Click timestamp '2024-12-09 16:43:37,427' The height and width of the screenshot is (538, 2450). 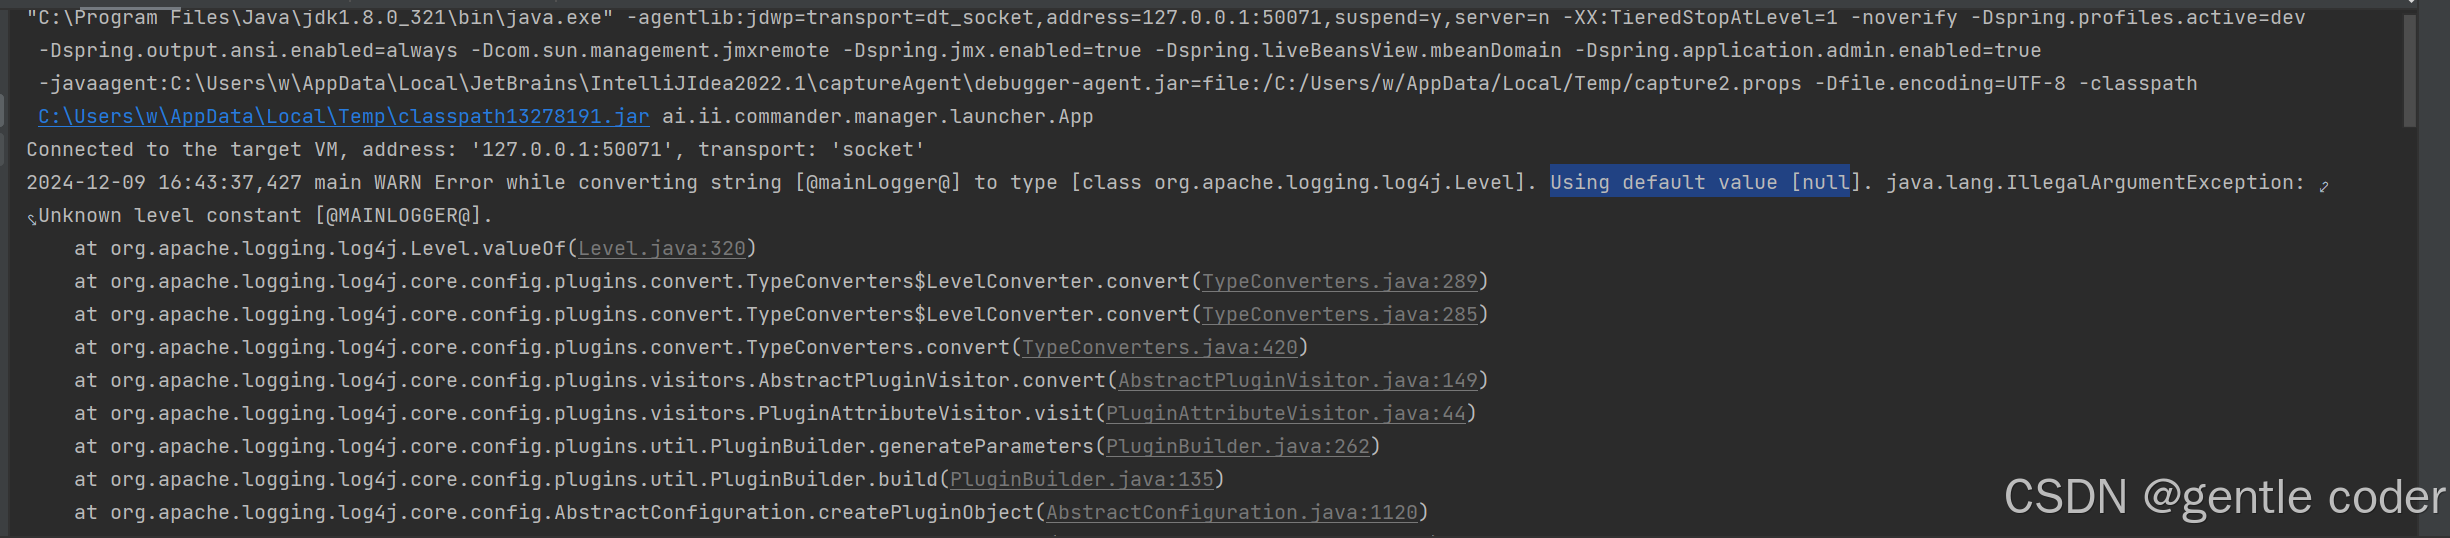(164, 182)
